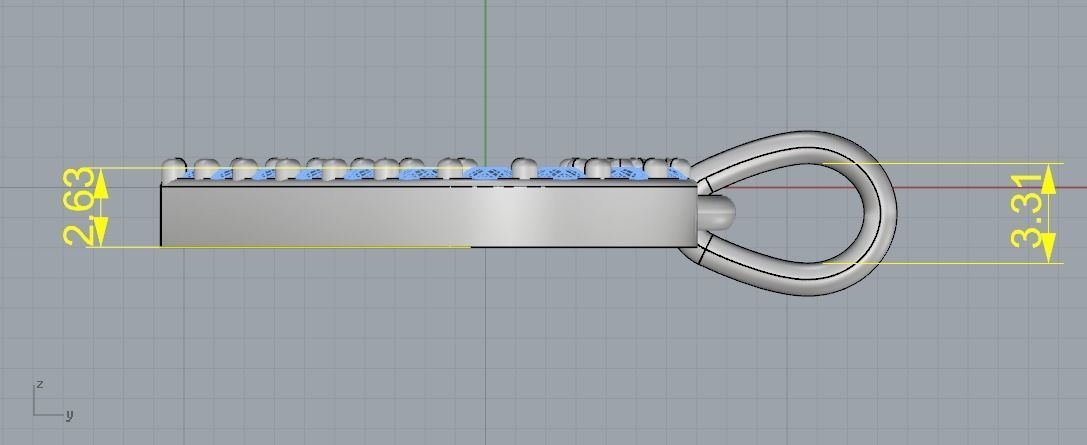This screenshot has width=1087, height=445.
Task: Click the round connector peg next to the bail
Action: click(x=716, y=213)
